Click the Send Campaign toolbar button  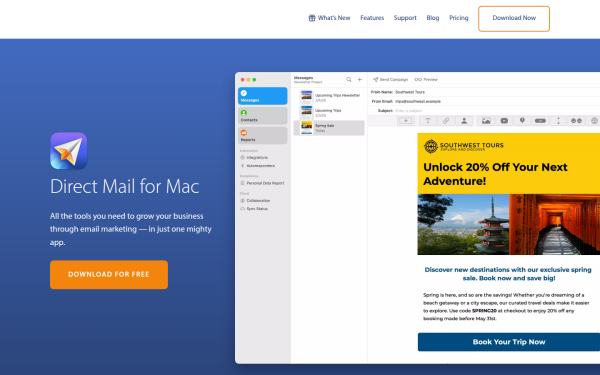click(390, 80)
